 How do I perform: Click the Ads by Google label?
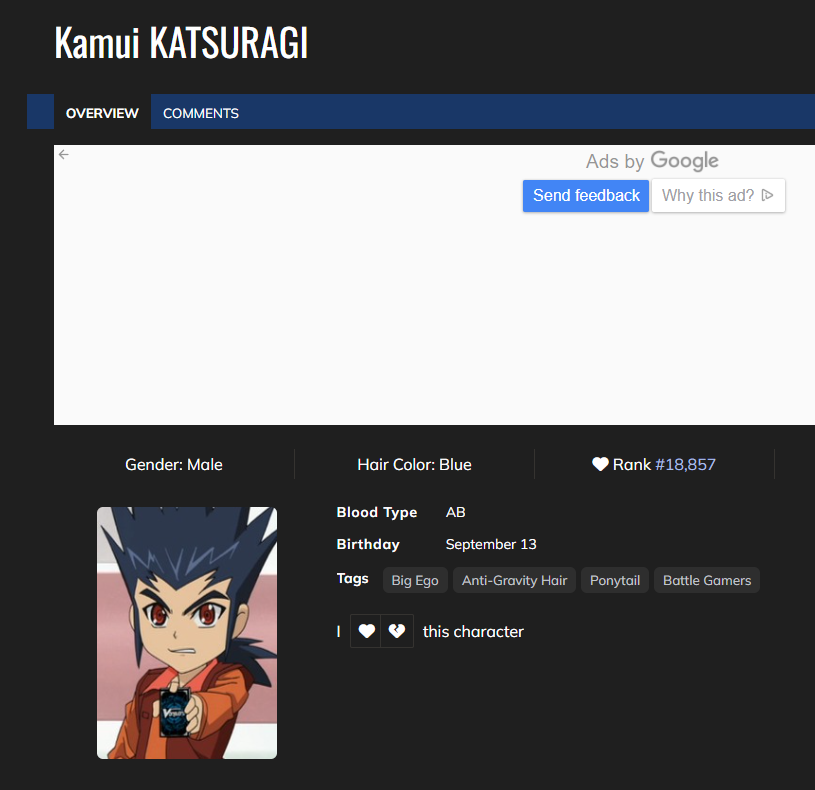[652, 161]
